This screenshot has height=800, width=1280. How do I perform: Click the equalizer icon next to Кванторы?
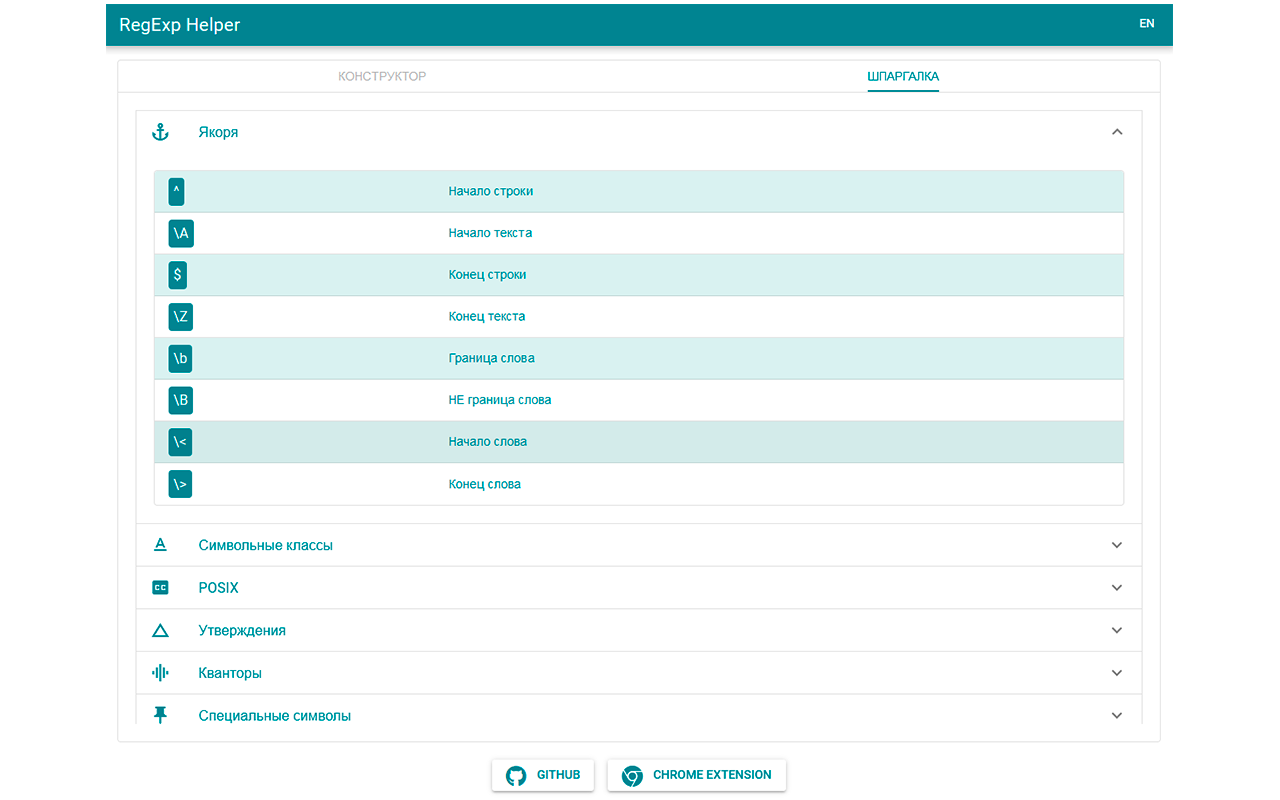(160, 672)
